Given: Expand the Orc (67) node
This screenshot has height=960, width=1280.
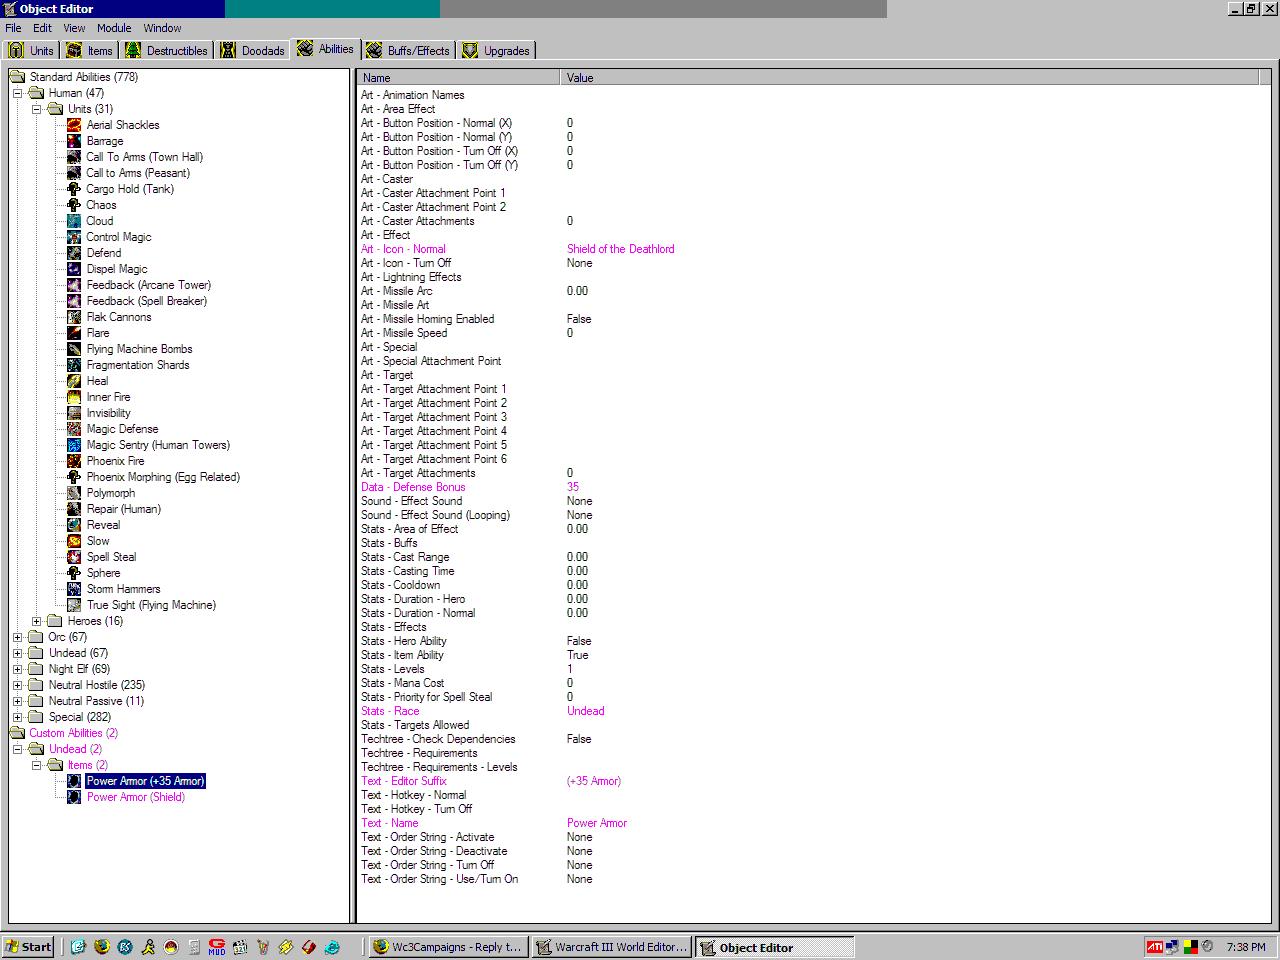Looking at the screenshot, I should [x=18, y=637].
